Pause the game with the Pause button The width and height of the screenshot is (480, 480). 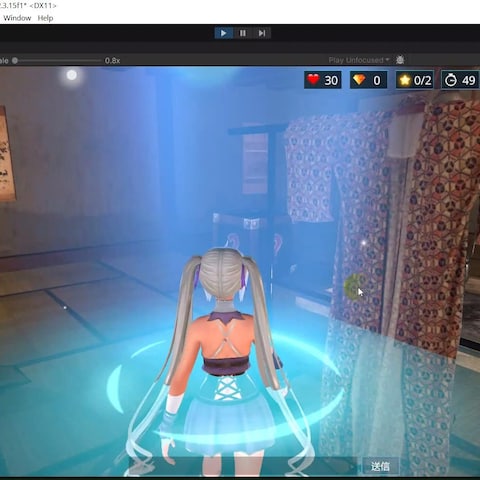point(243,33)
